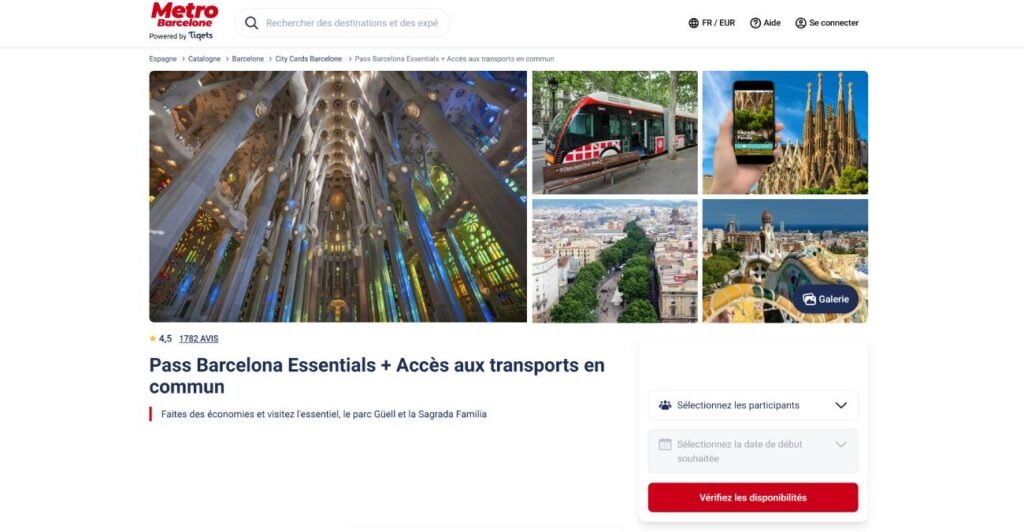Open the start date selection dropdown

pyautogui.click(x=753, y=451)
